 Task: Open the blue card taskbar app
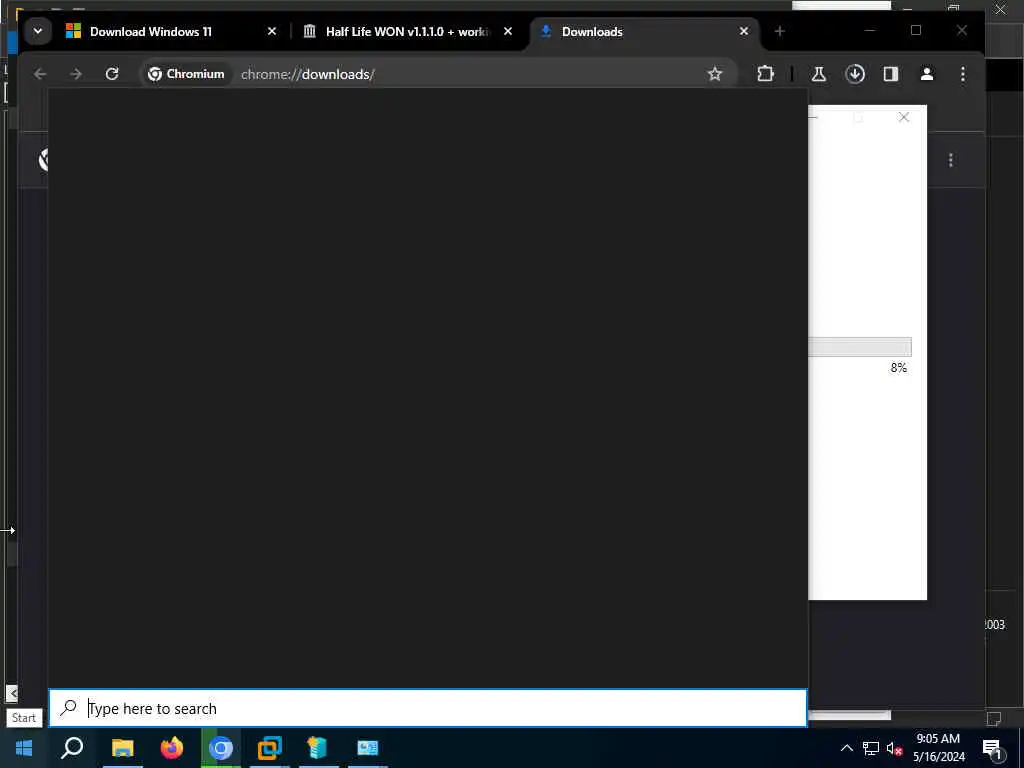[367, 748]
